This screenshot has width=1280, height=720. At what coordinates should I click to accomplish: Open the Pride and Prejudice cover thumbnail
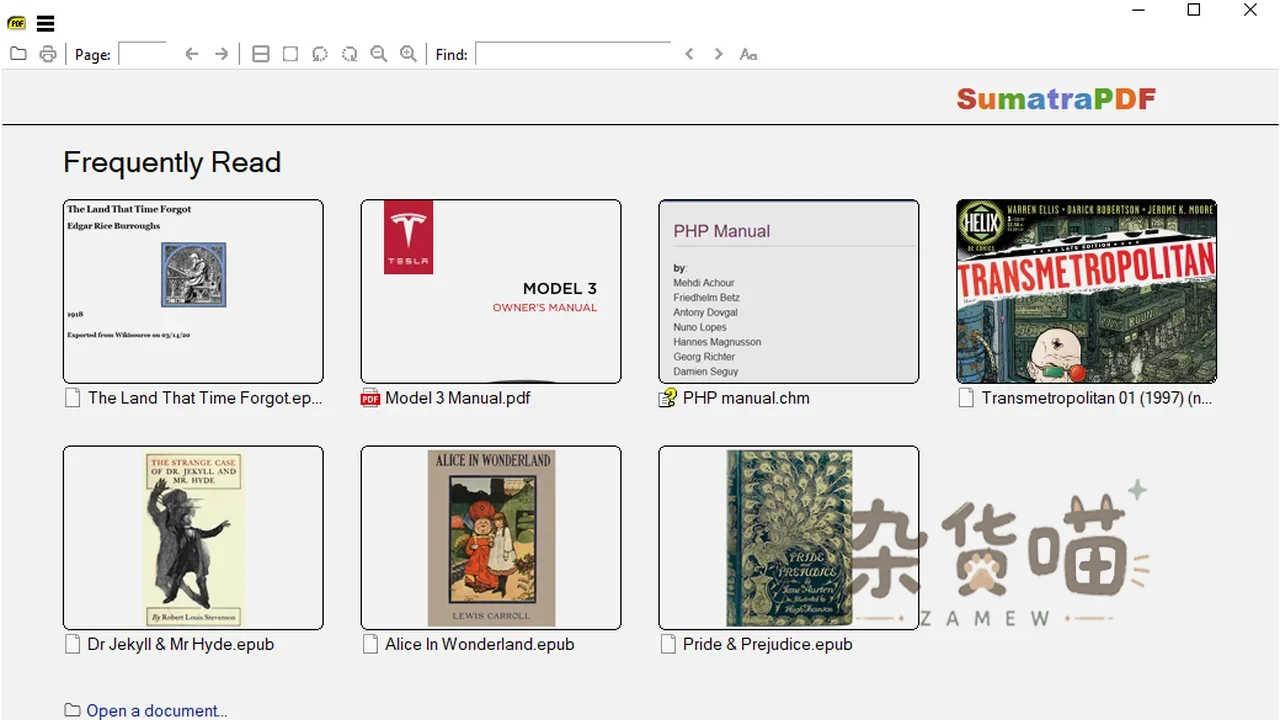click(x=789, y=538)
